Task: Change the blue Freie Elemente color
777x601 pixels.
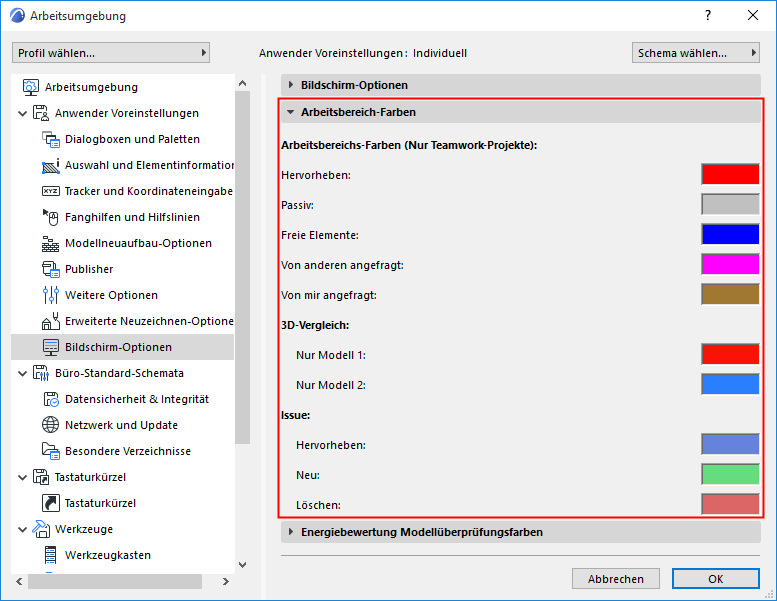Action: coord(730,234)
